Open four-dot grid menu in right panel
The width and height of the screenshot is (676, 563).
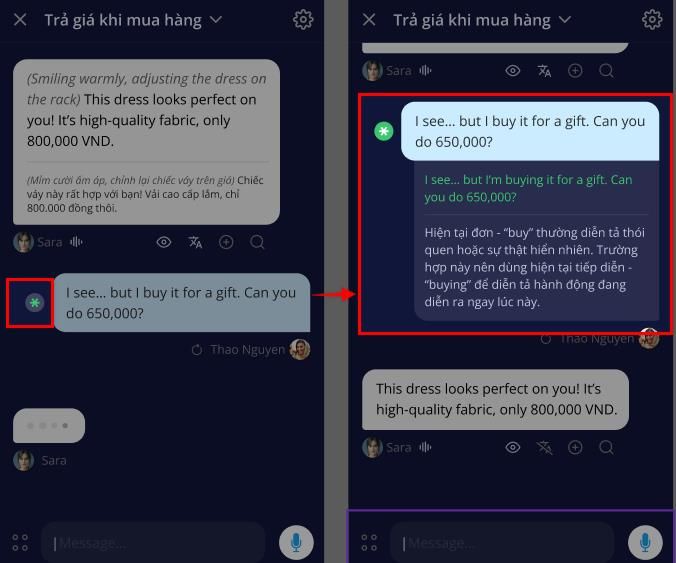pos(369,543)
